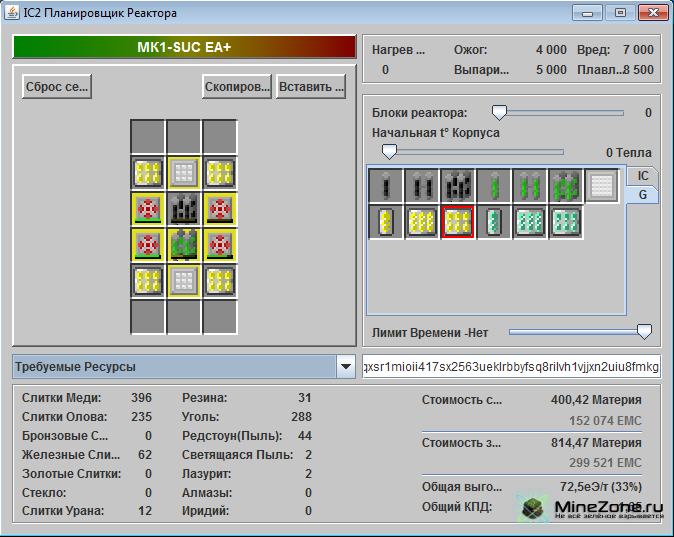Select the dual black rod palette icon
Viewport: 674px width, 537px height.
(421, 186)
